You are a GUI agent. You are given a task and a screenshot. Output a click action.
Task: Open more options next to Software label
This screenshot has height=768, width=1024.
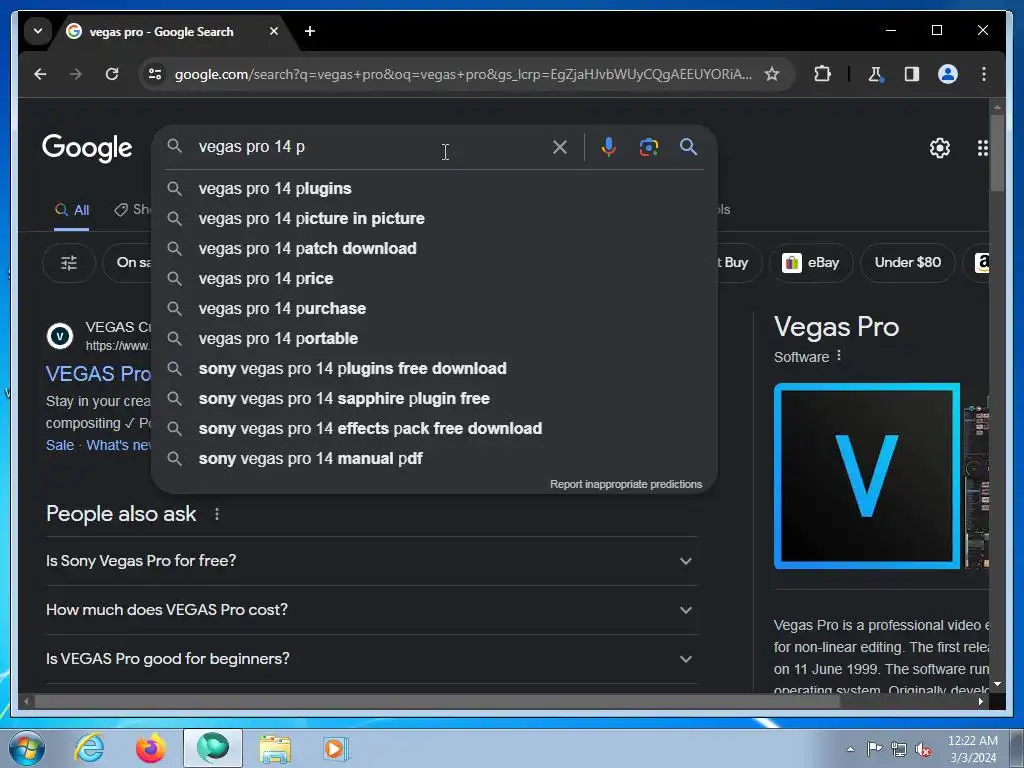(839, 356)
